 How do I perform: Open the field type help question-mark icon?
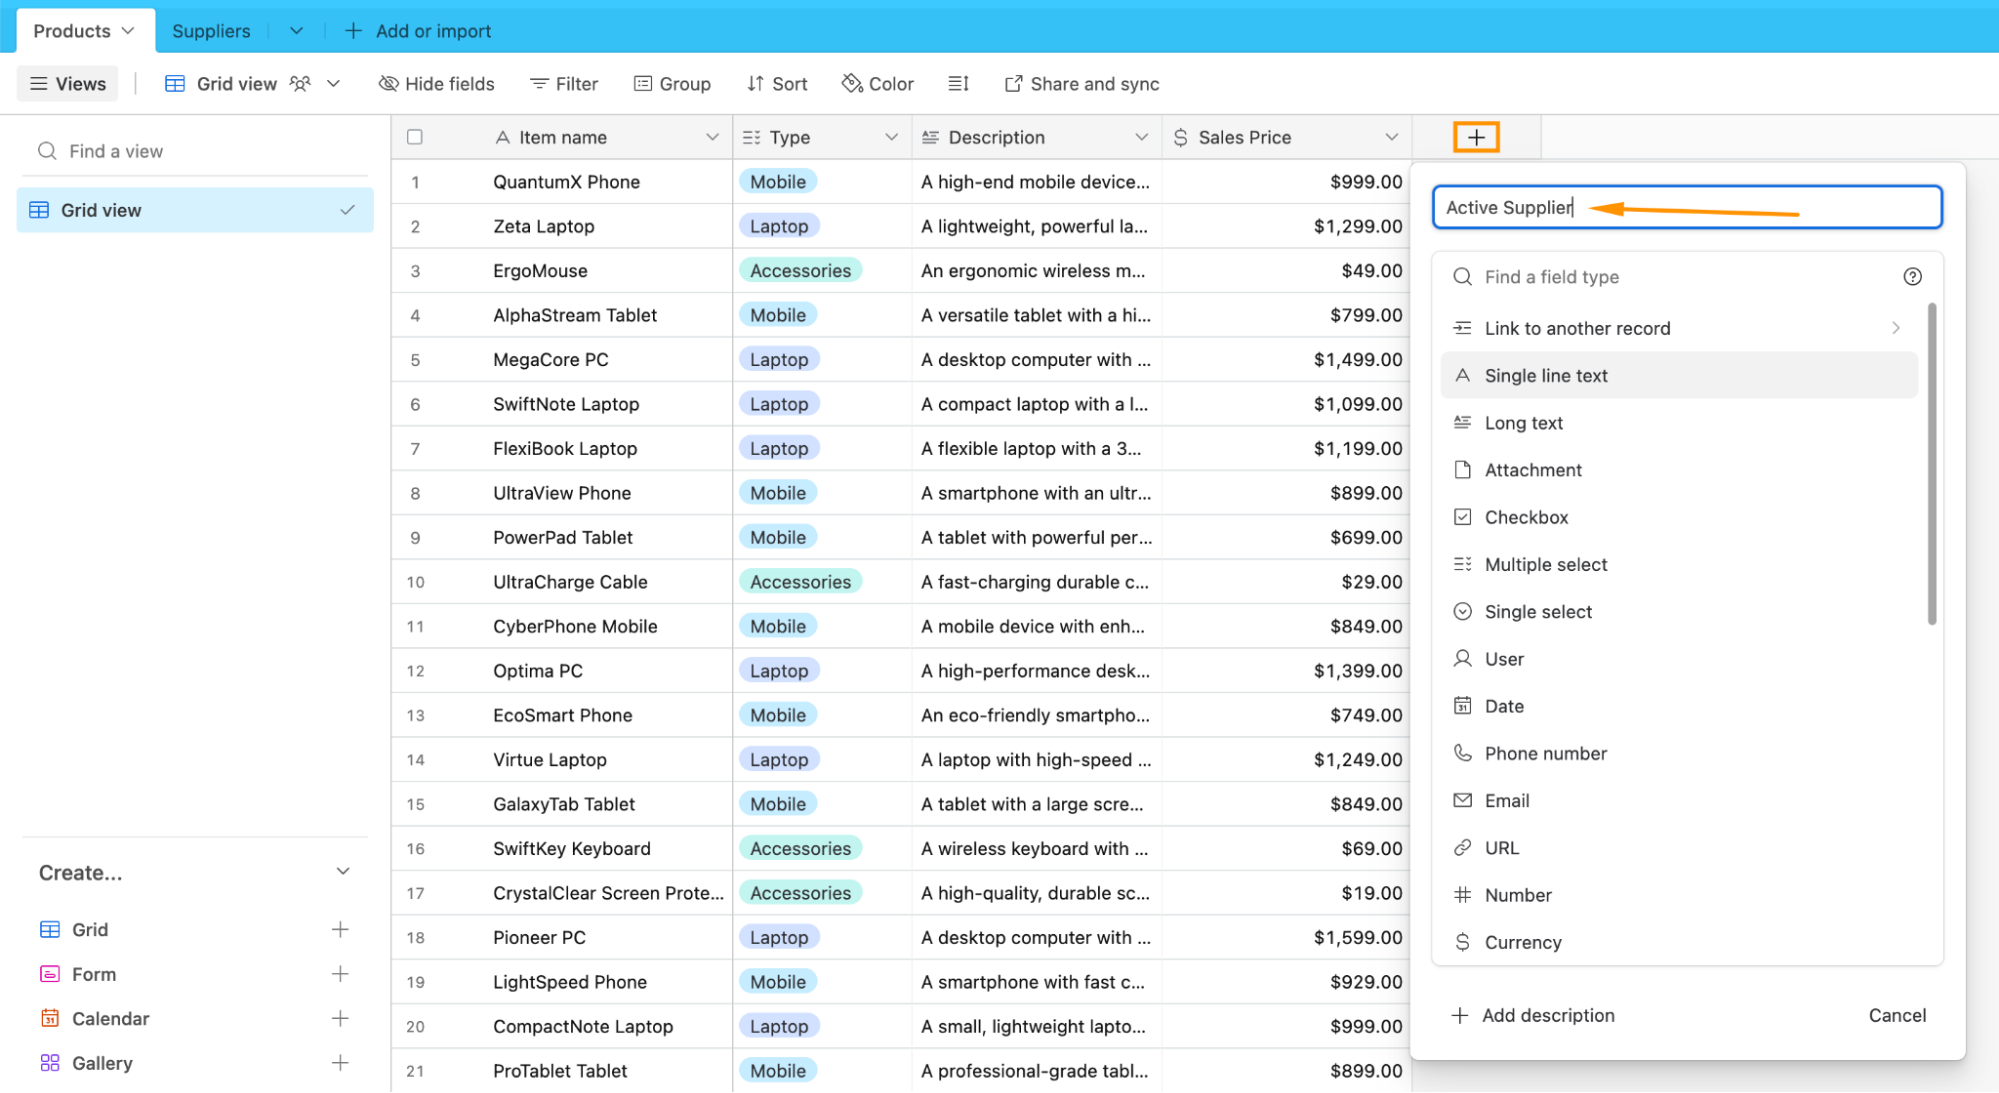pos(1912,277)
